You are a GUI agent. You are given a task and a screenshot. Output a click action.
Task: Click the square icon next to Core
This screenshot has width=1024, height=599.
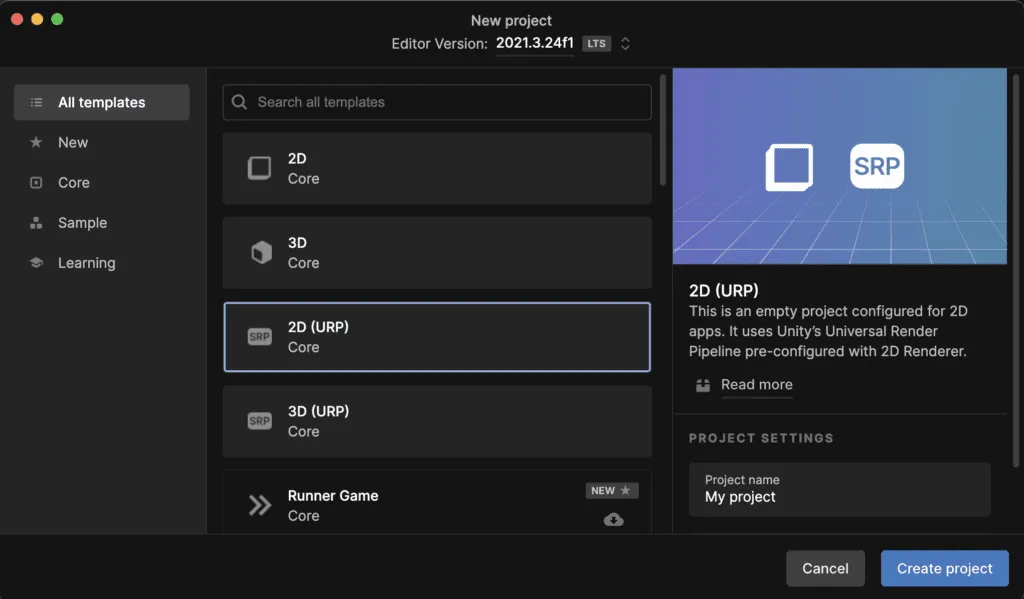[x=36, y=182]
